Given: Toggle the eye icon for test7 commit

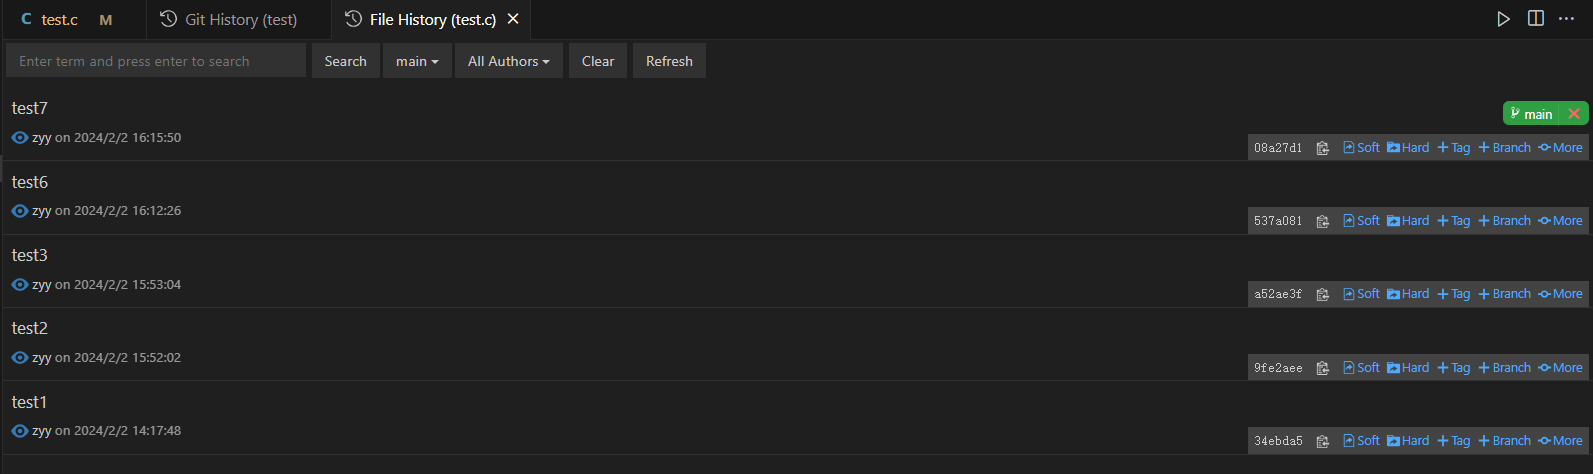Looking at the screenshot, I should [x=20, y=138].
